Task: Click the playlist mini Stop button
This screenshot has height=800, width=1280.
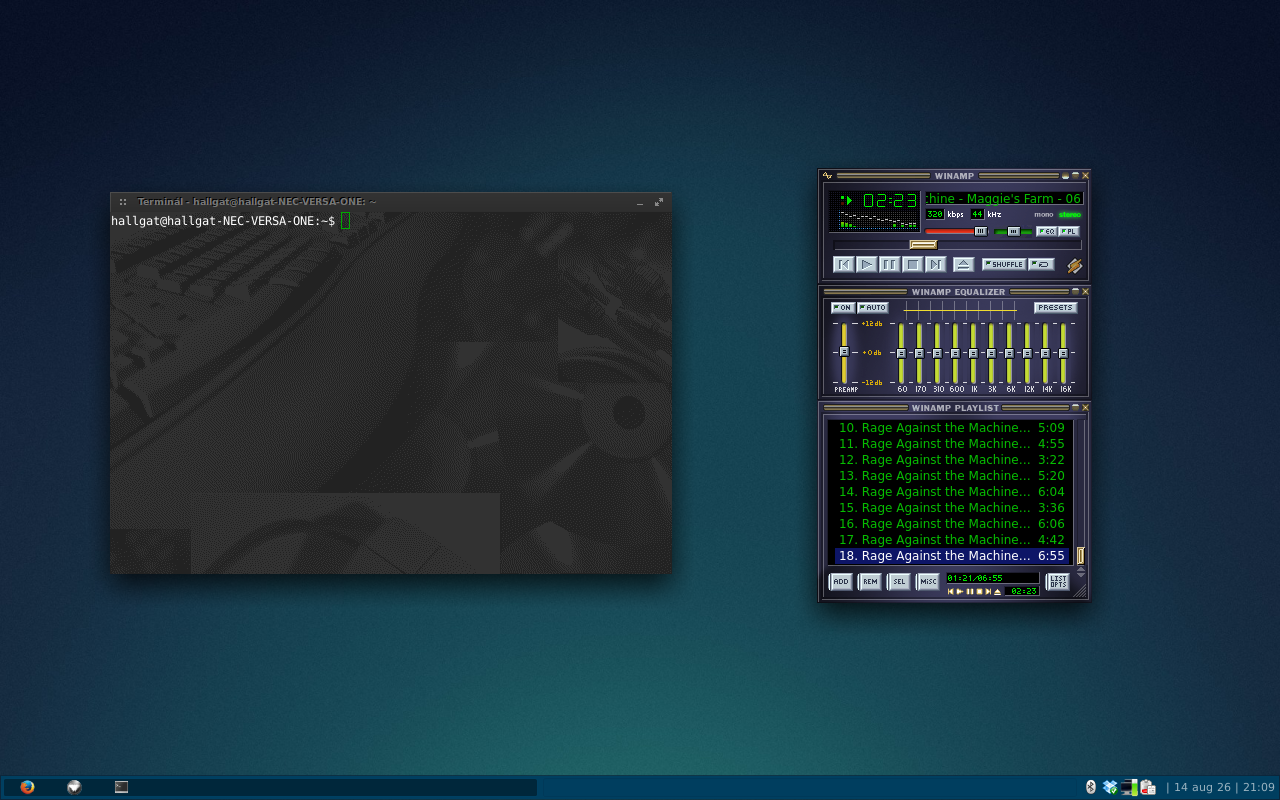Action: [979, 591]
